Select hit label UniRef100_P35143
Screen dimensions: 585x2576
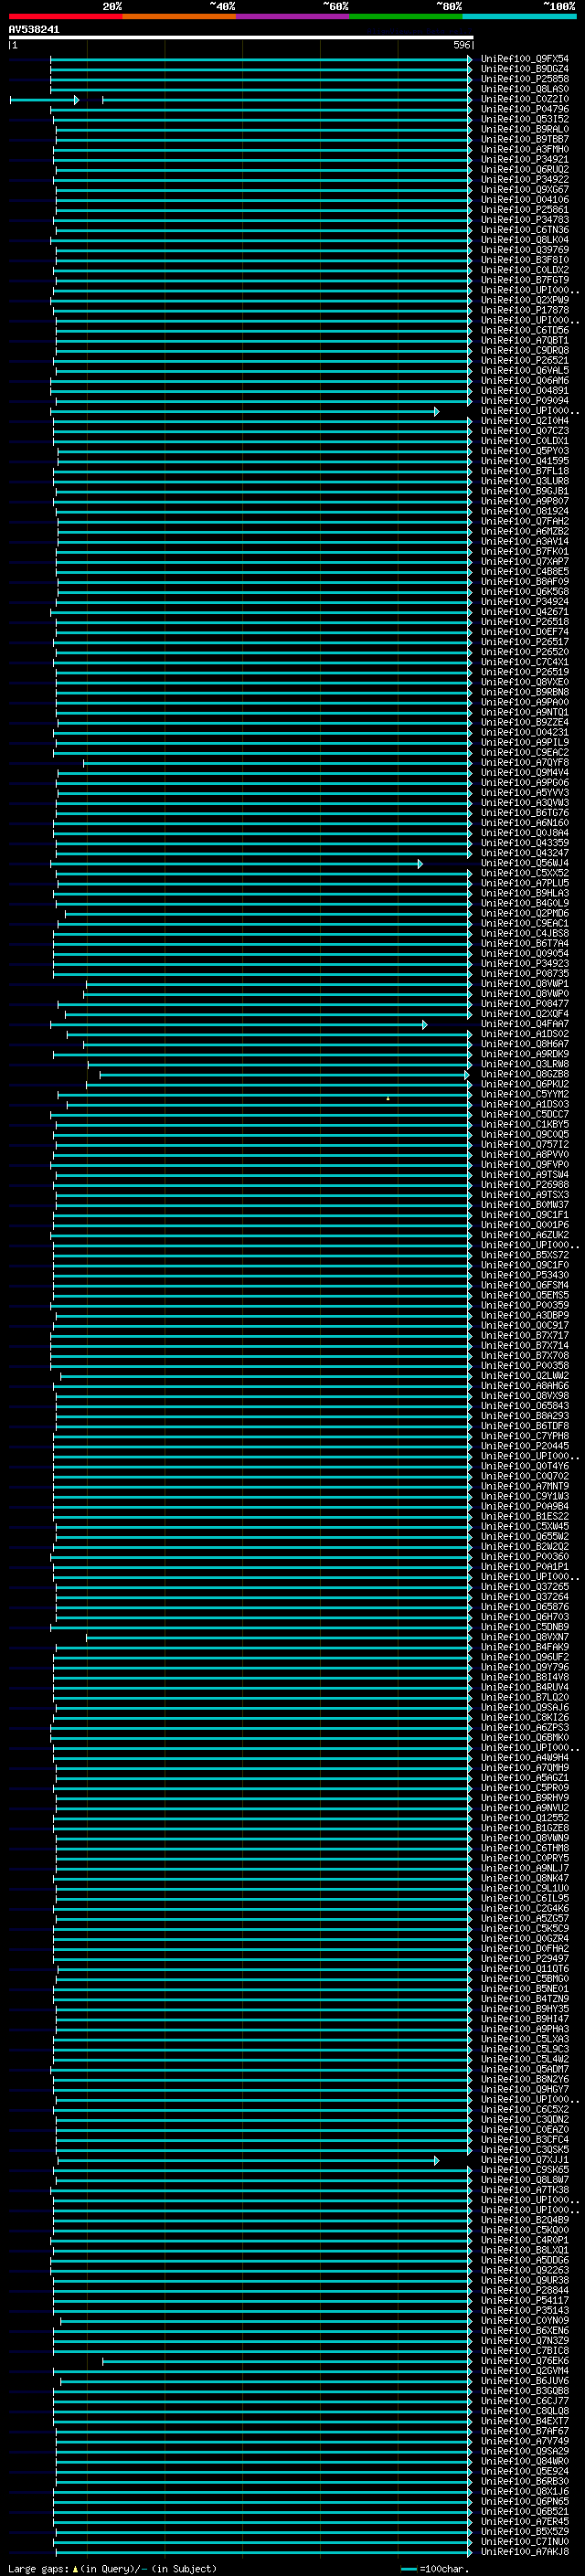[x=525, y=2310]
